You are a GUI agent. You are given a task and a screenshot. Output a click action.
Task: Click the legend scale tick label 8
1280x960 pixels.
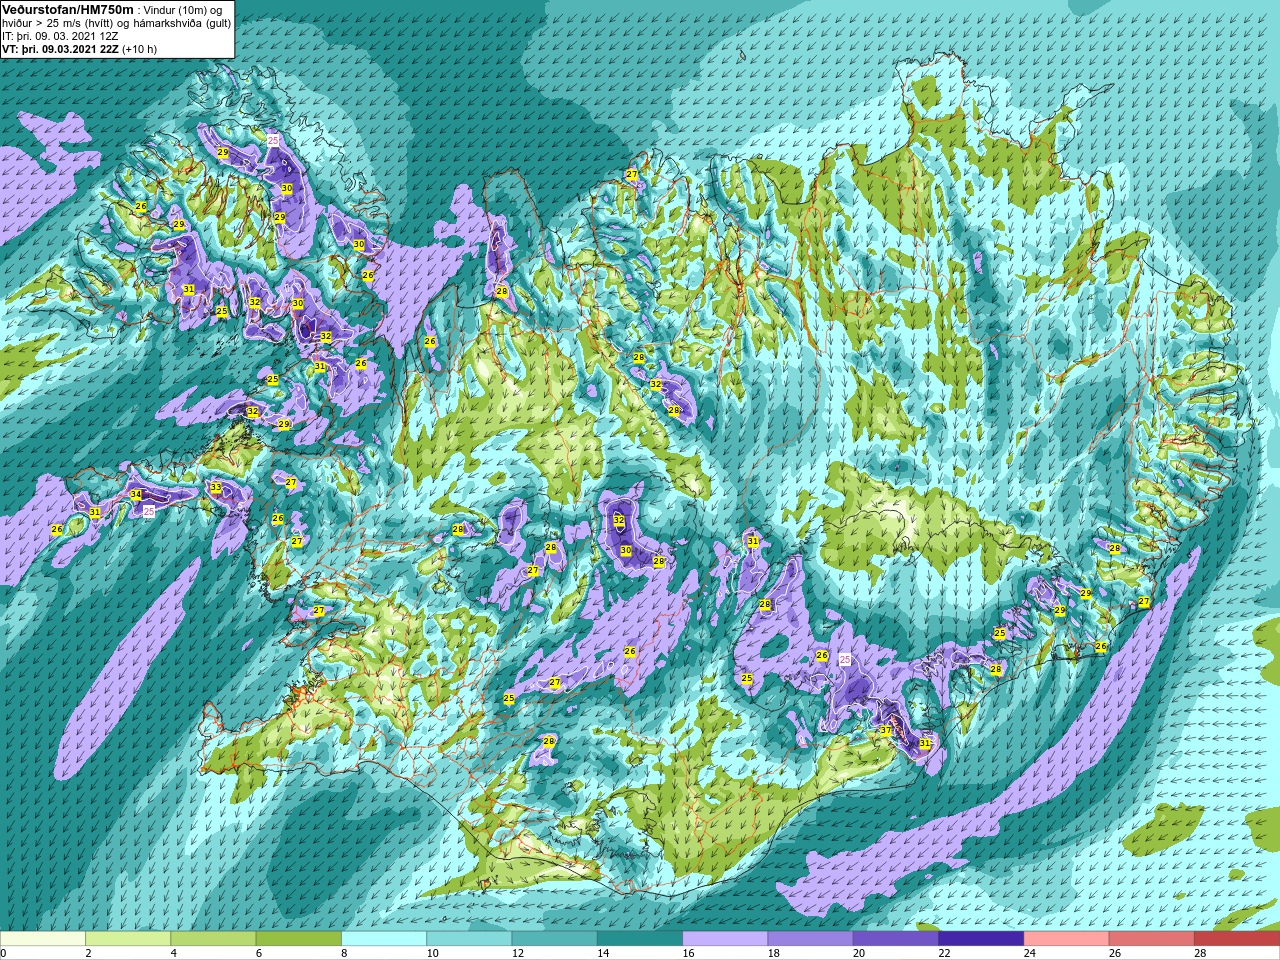[345, 953]
